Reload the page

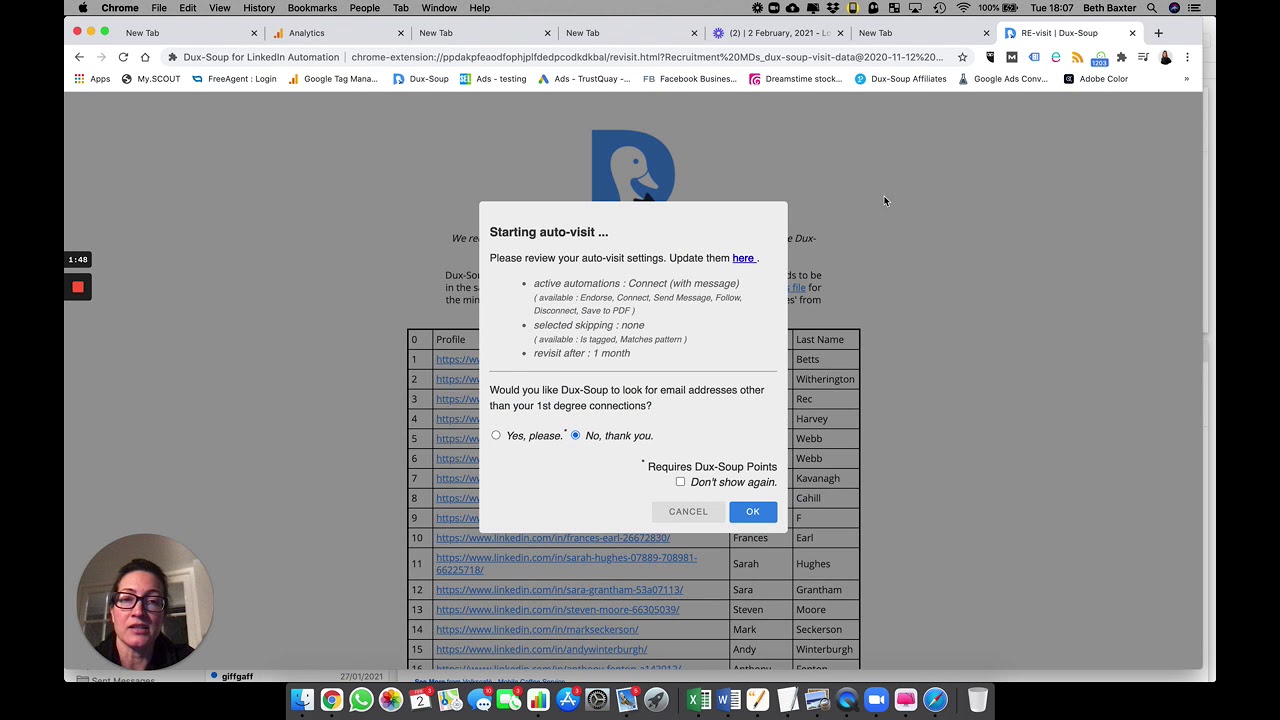(123, 57)
